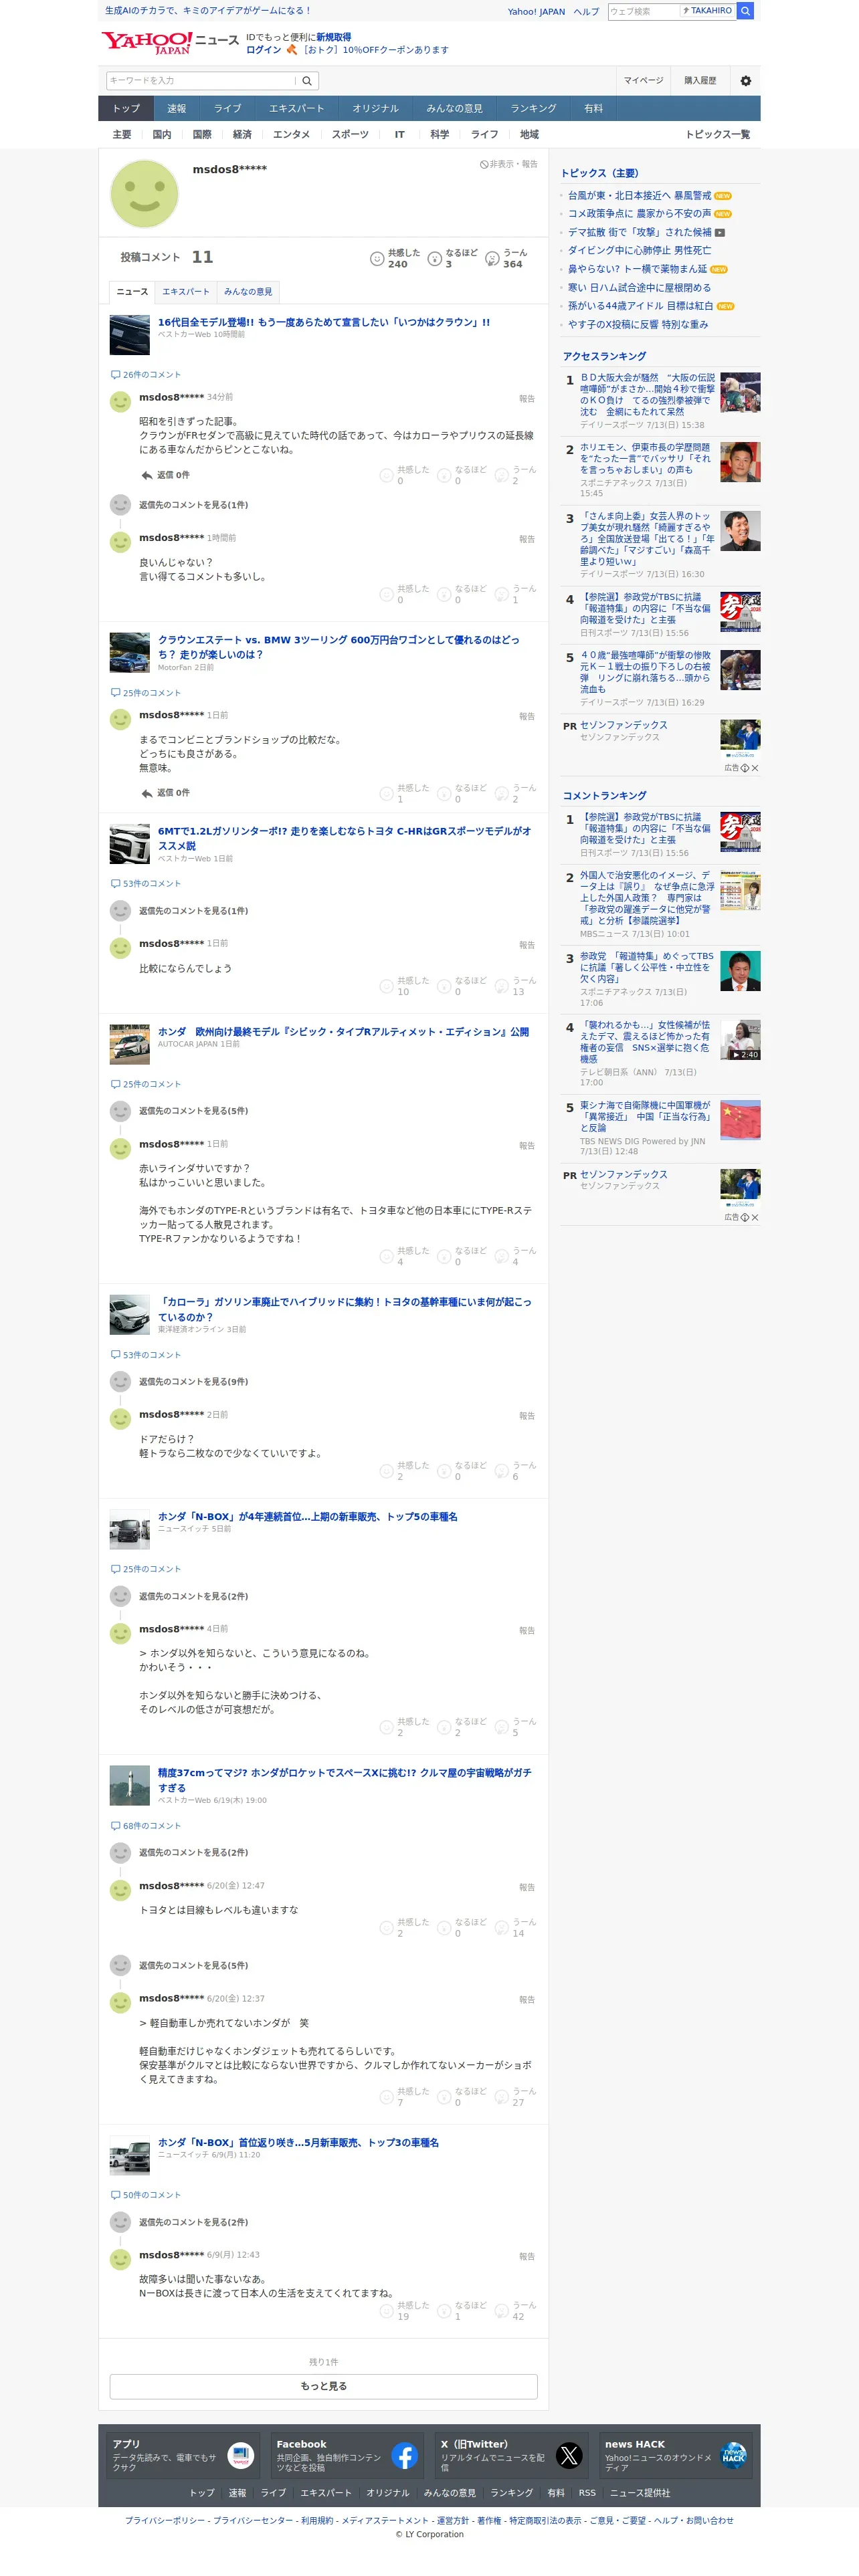Show more comments with もっと見る

[x=323, y=2386]
